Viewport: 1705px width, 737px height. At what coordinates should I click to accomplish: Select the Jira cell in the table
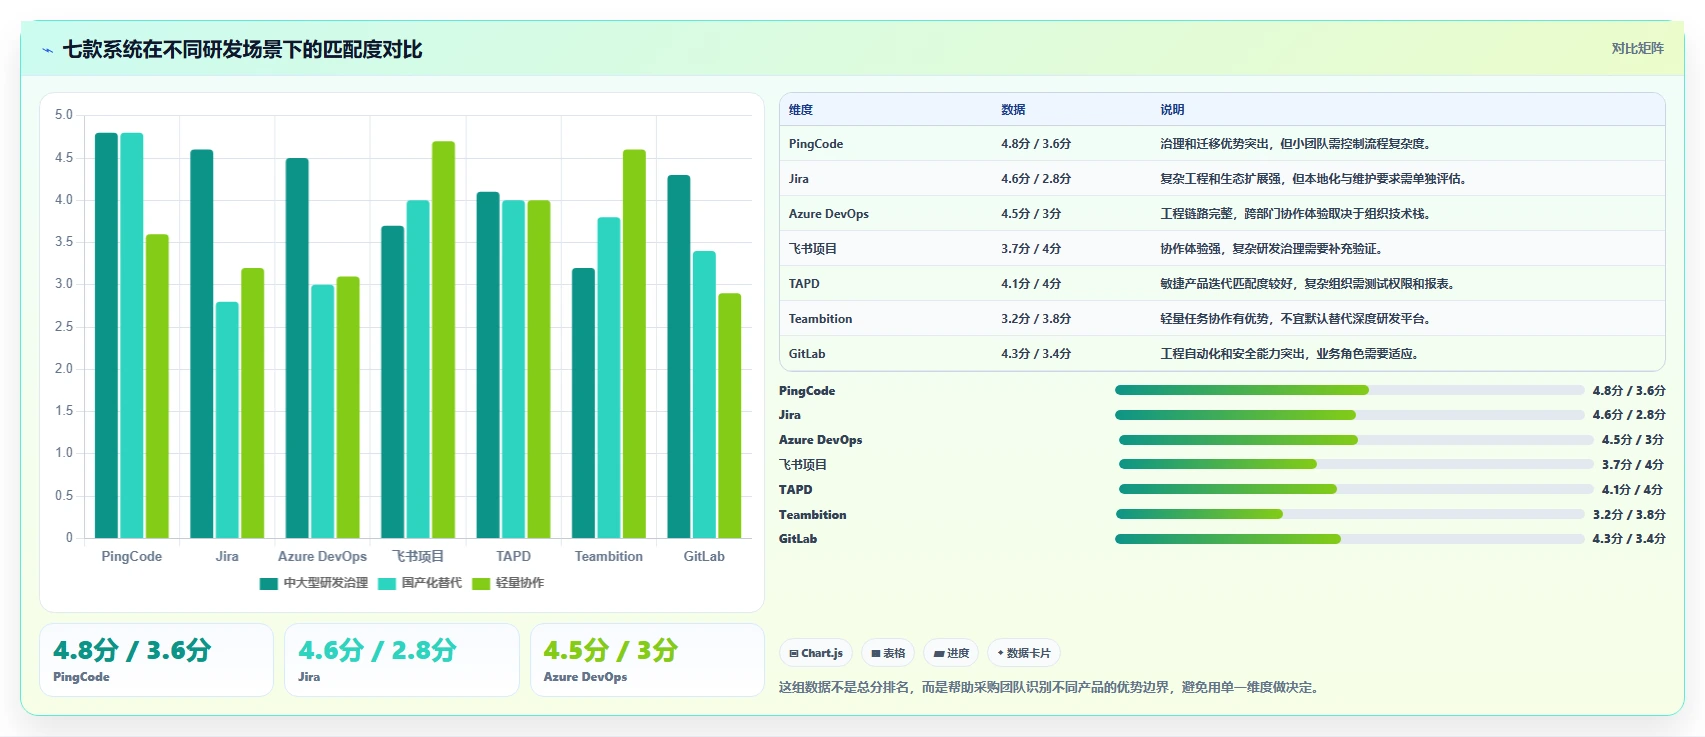[x=799, y=179]
